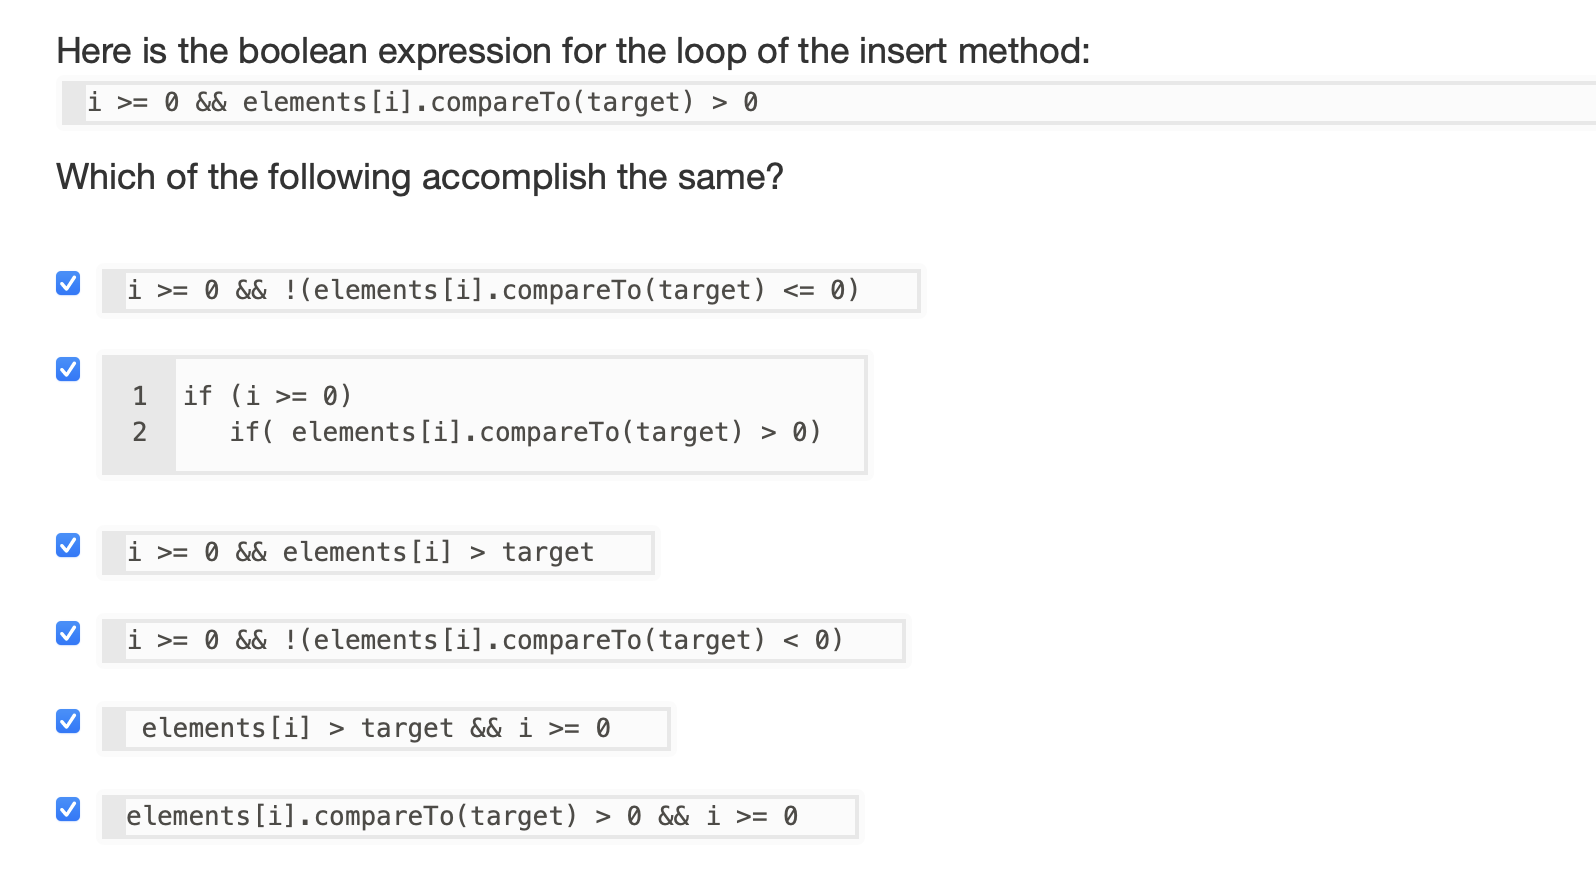
Task: Select the original boolean expression code snippet
Action: click(x=424, y=102)
